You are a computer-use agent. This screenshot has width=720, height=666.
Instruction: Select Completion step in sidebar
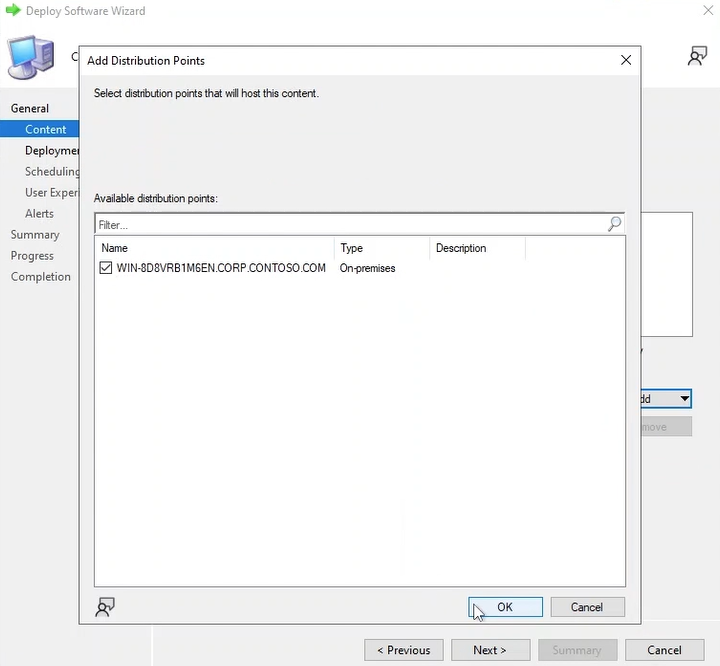coord(40,277)
